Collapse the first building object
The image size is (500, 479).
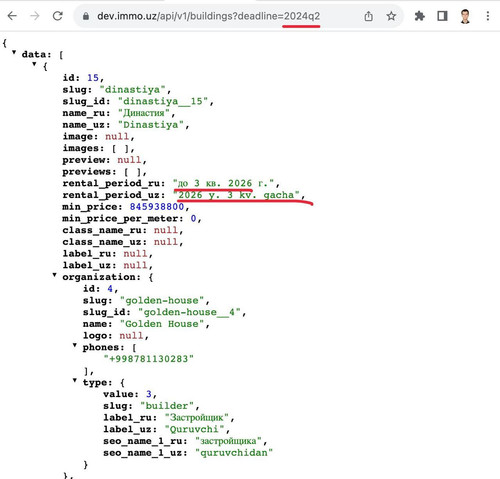(x=34, y=64)
